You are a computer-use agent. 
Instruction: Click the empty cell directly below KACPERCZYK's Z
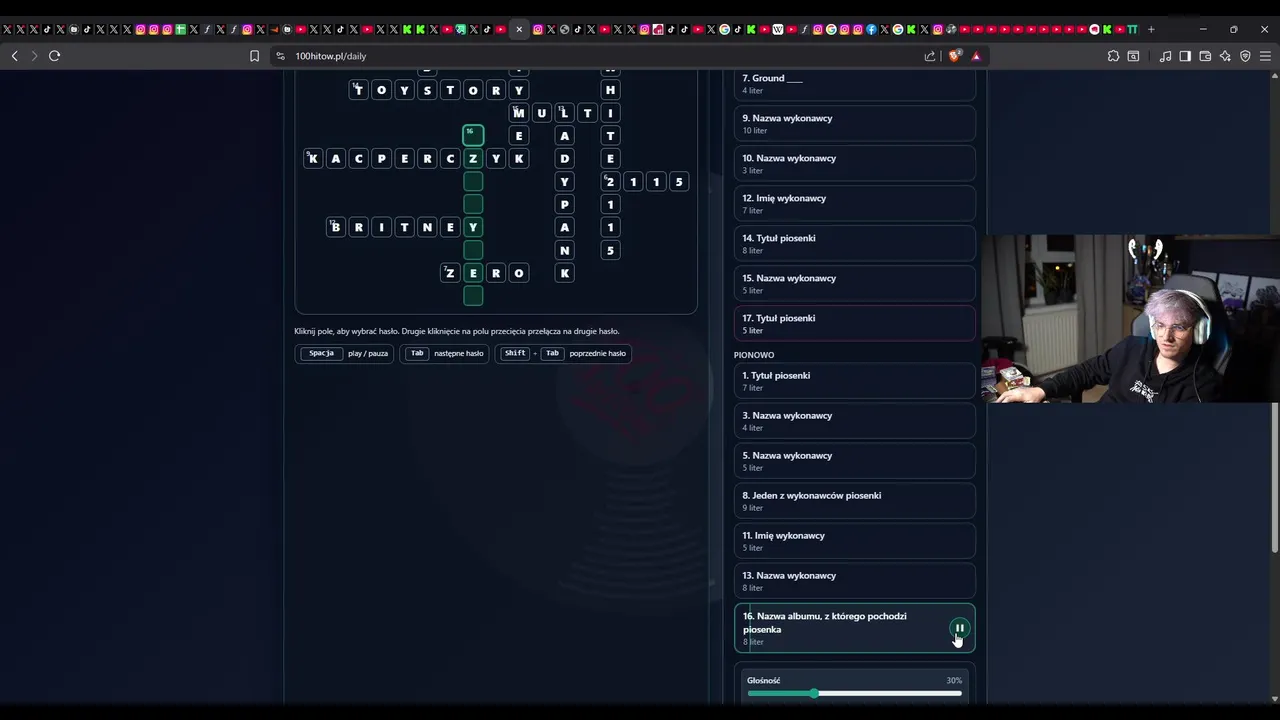473,181
